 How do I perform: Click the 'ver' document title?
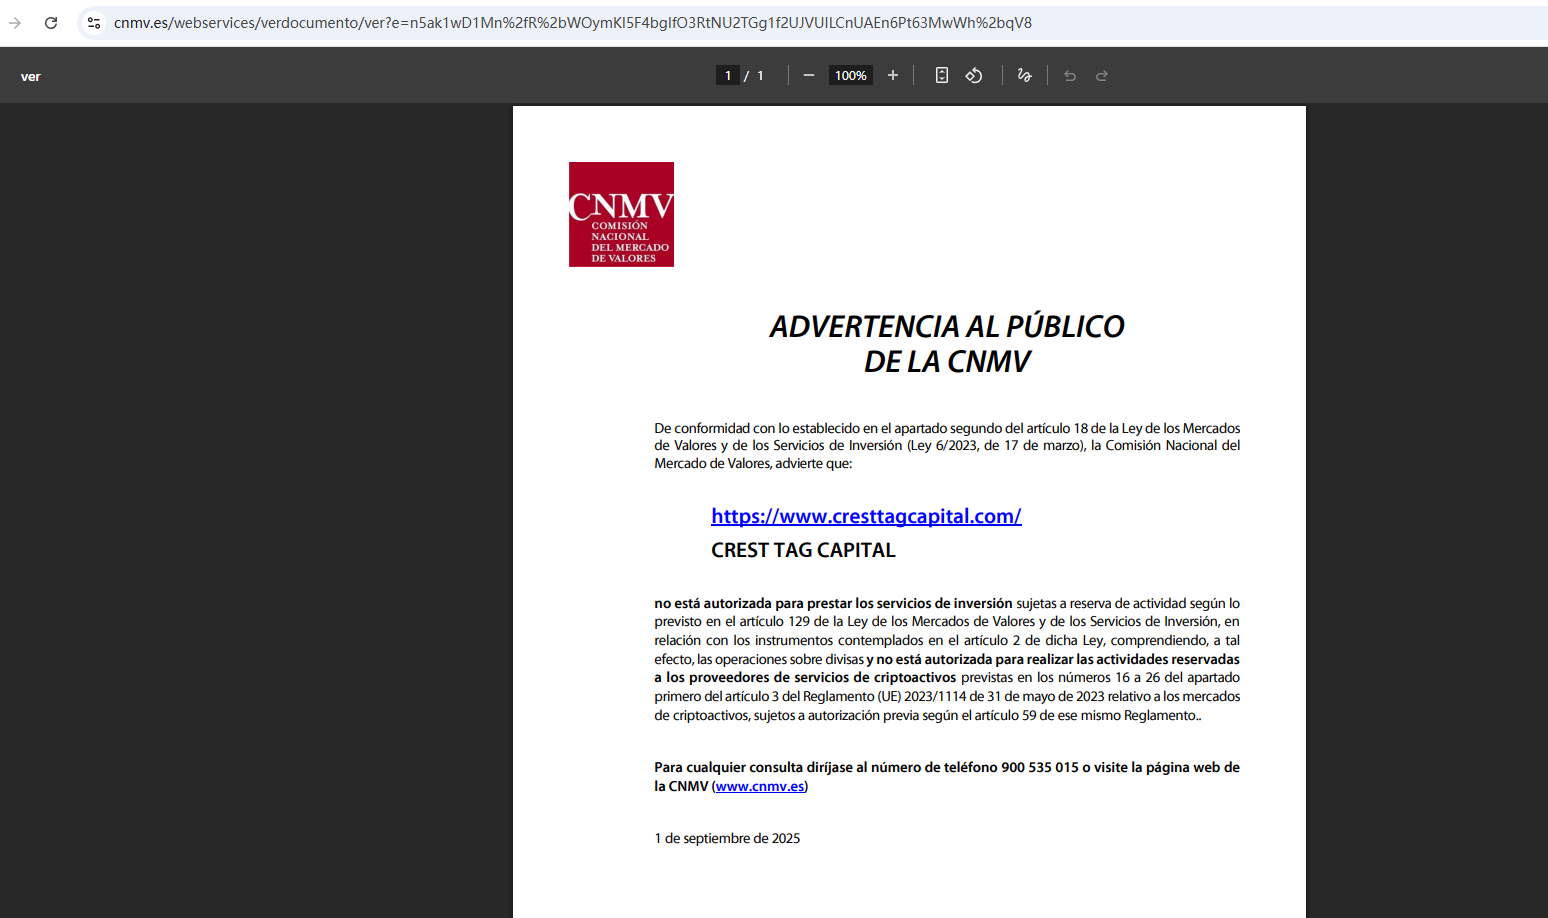31,76
